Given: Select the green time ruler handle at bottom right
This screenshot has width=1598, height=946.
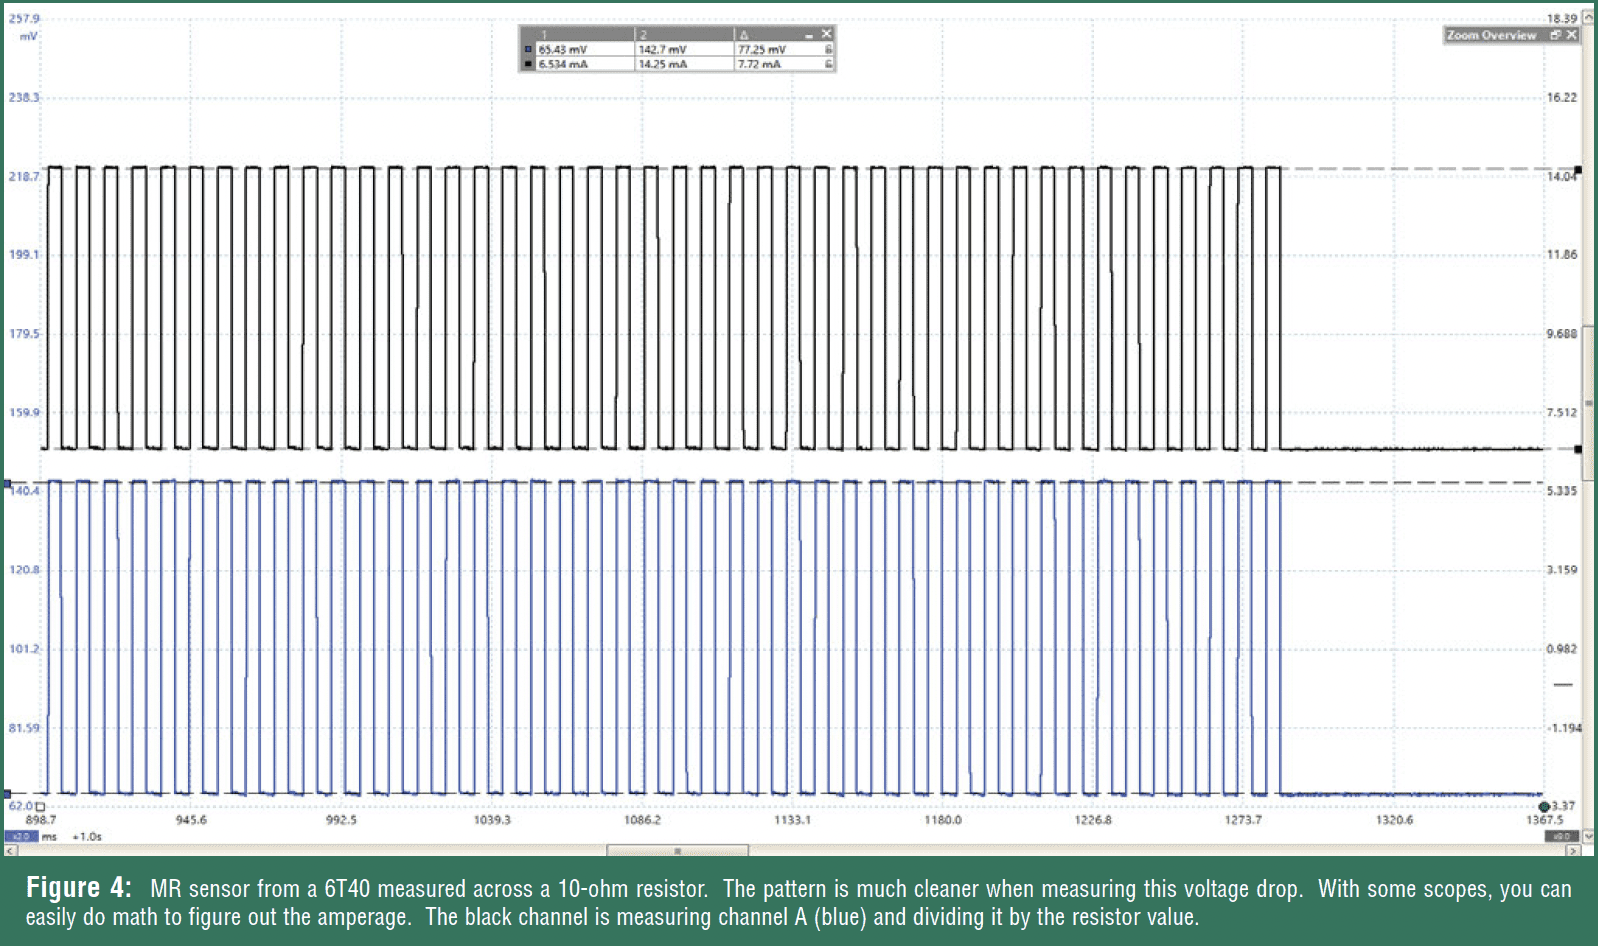Looking at the screenshot, I should pyautogui.click(x=1544, y=806).
